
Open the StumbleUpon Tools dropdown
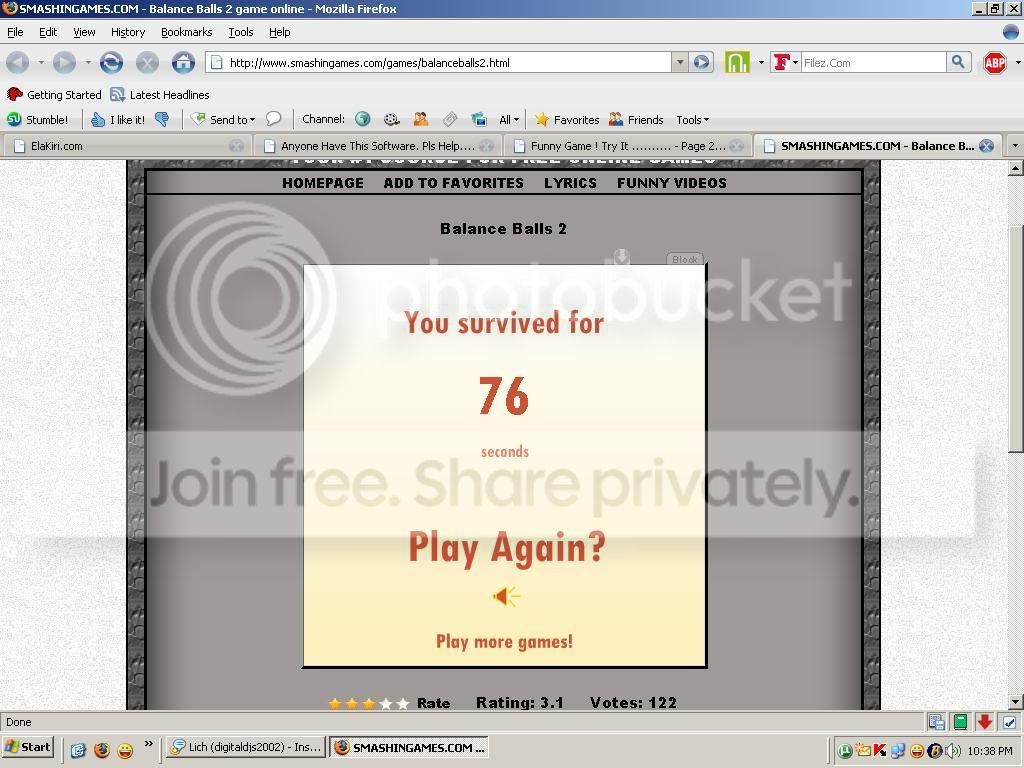click(x=692, y=120)
